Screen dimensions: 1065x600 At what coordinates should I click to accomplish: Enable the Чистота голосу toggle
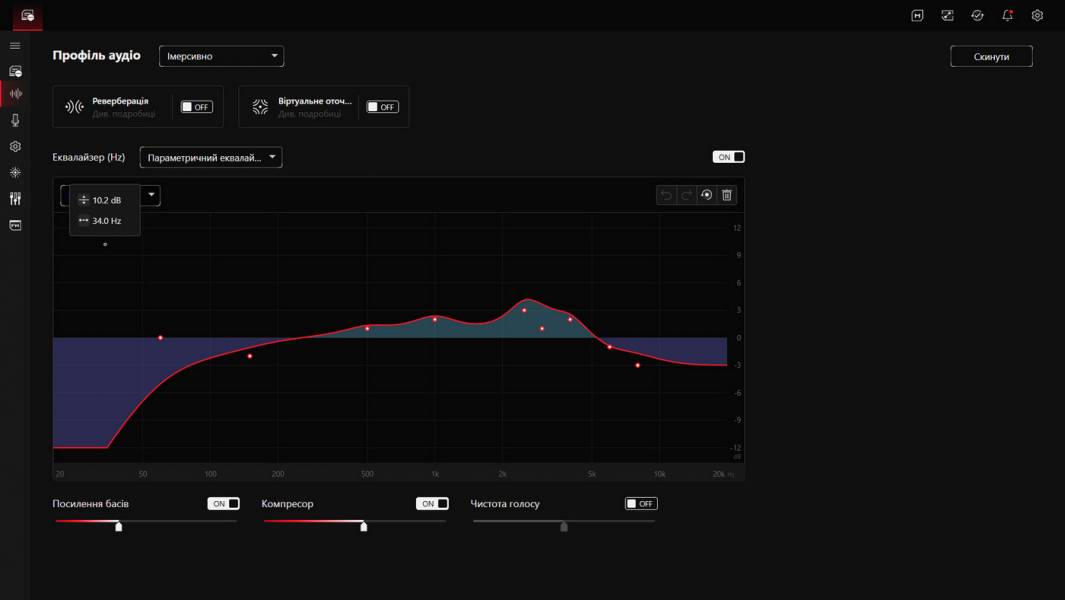pos(641,504)
